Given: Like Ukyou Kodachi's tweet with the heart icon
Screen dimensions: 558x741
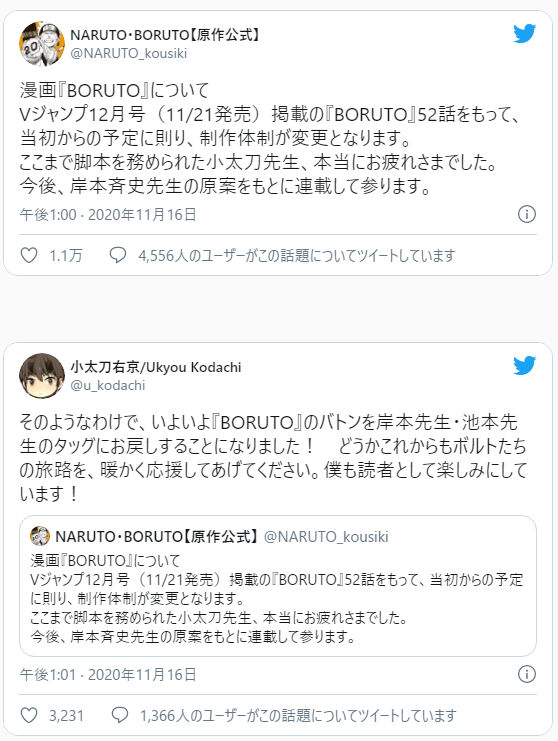Looking at the screenshot, I should pos(29,715).
